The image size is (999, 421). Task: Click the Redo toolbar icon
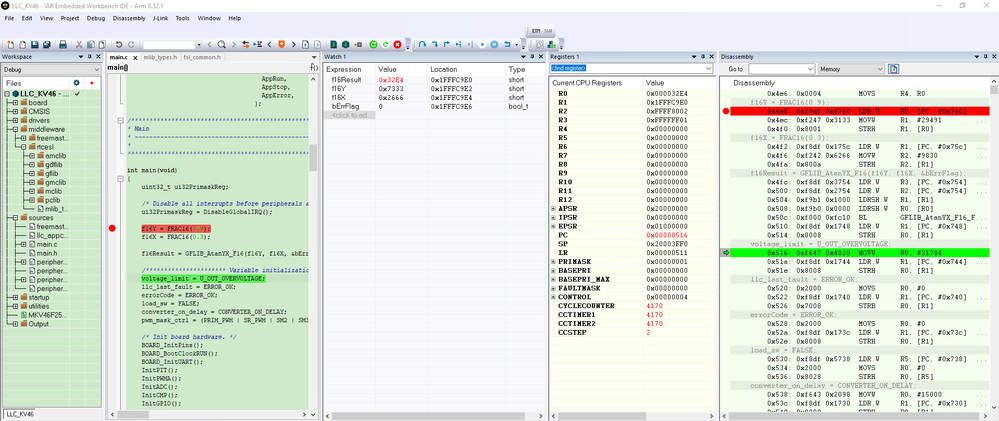pos(131,45)
